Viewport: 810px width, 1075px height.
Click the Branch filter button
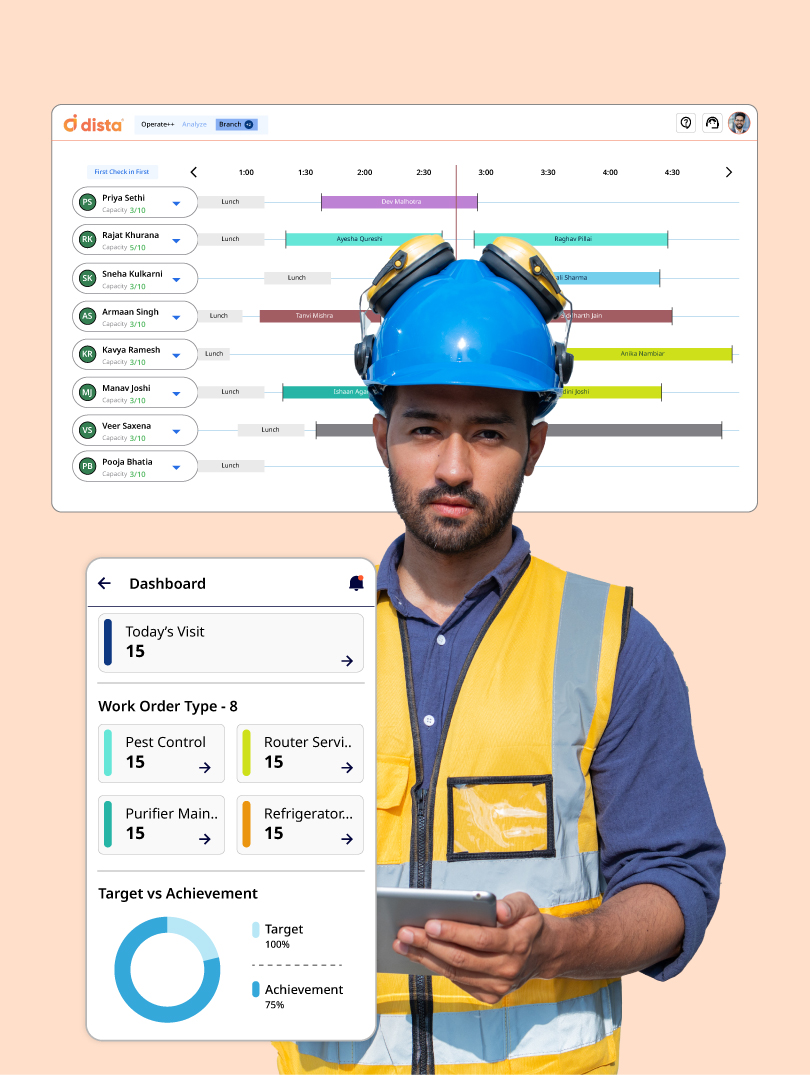pos(236,124)
